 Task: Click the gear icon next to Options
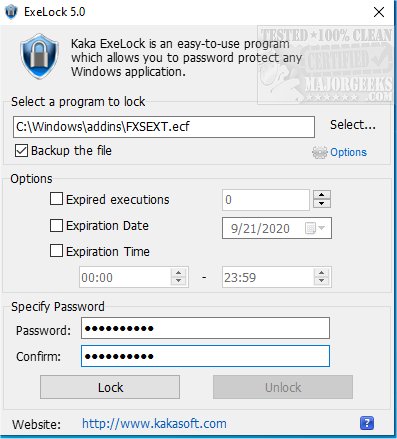320,153
